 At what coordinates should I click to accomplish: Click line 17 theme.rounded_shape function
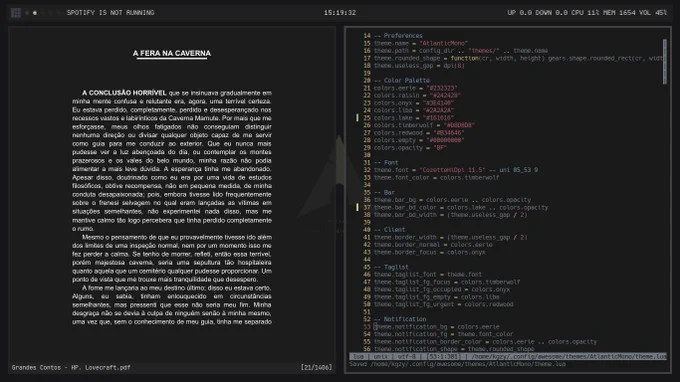point(518,58)
